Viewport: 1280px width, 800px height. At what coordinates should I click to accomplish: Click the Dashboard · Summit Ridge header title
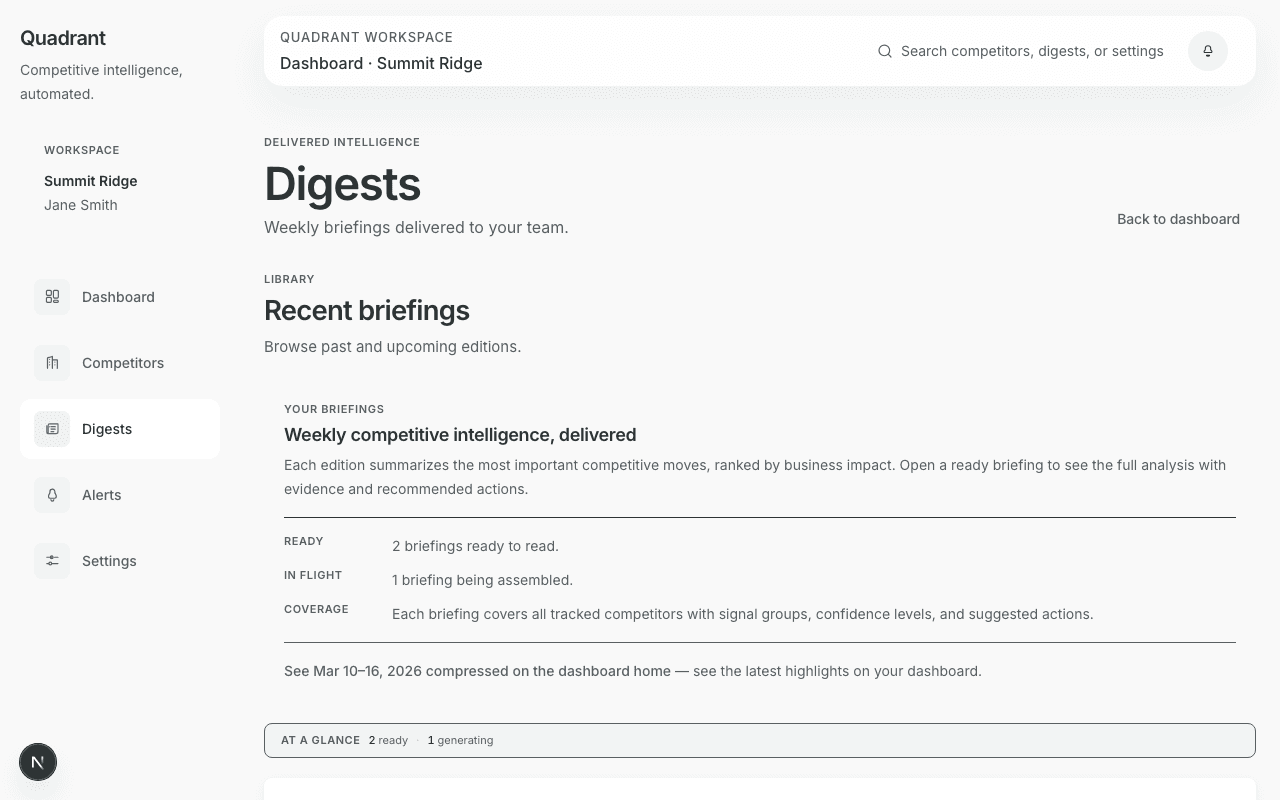(x=381, y=63)
